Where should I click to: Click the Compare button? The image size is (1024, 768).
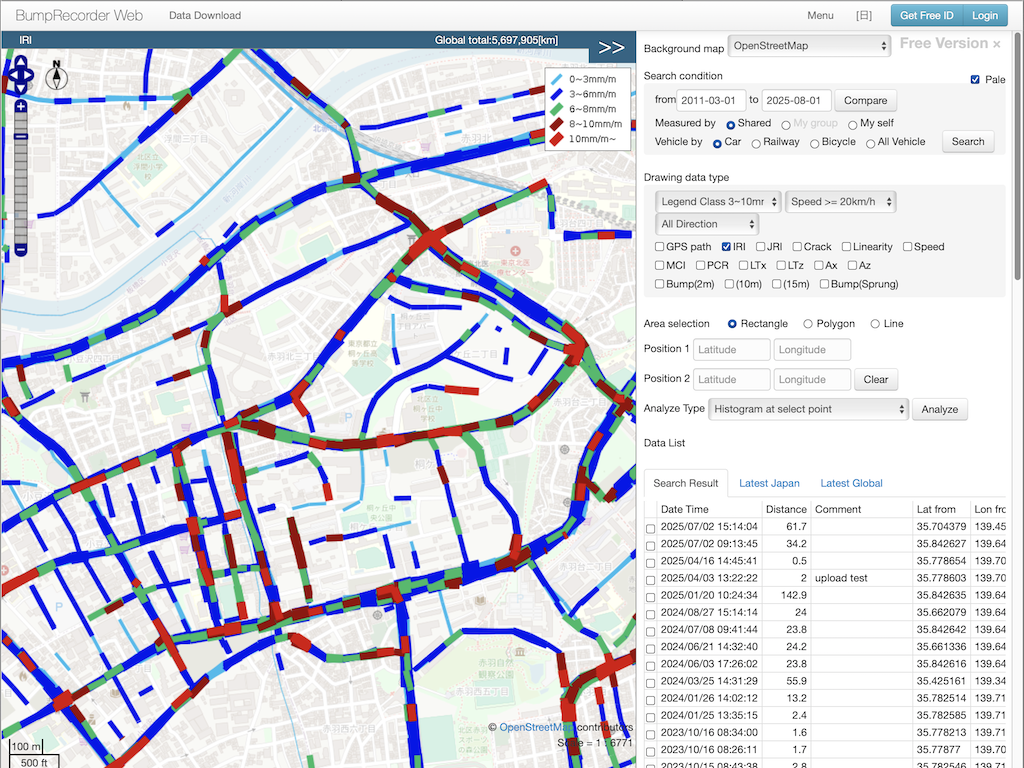(865, 101)
